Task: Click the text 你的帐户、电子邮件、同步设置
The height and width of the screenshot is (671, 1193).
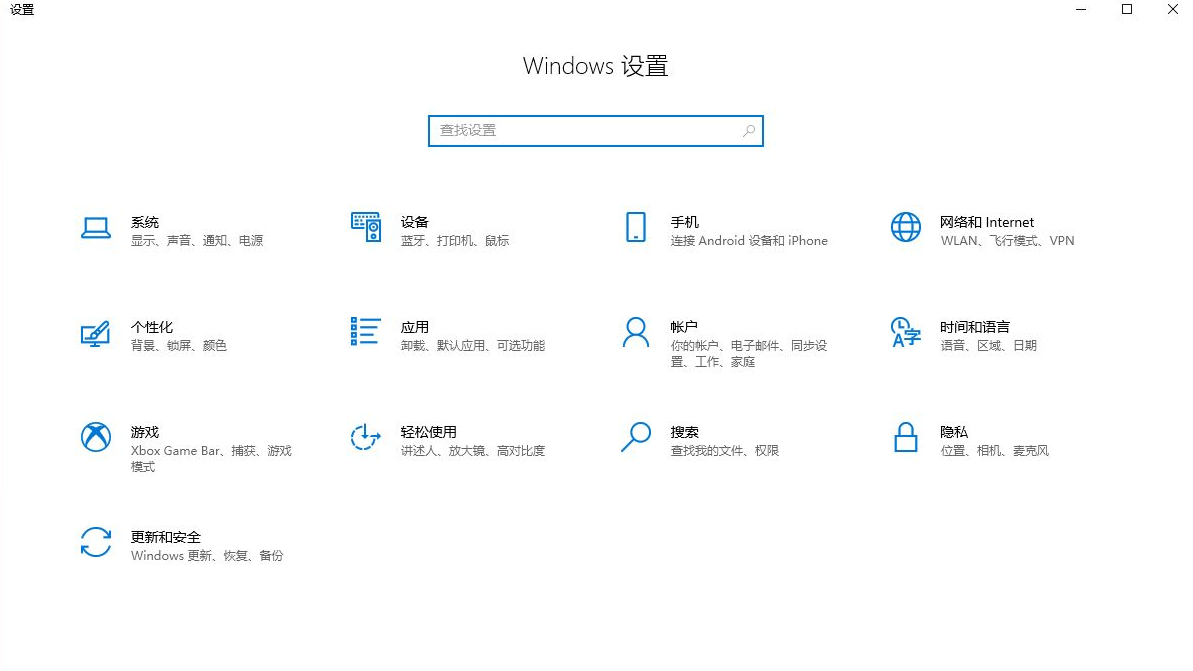Action: point(749,354)
